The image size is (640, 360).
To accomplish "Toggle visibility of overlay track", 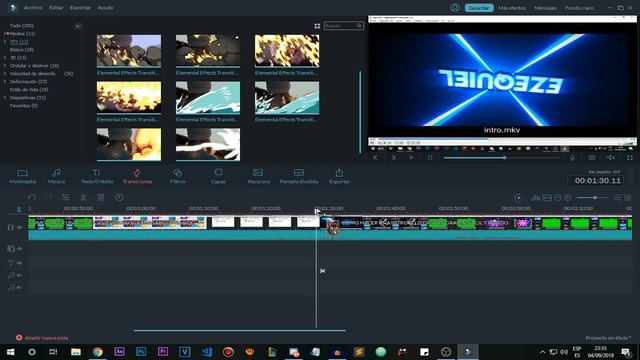I will pos(19,249).
